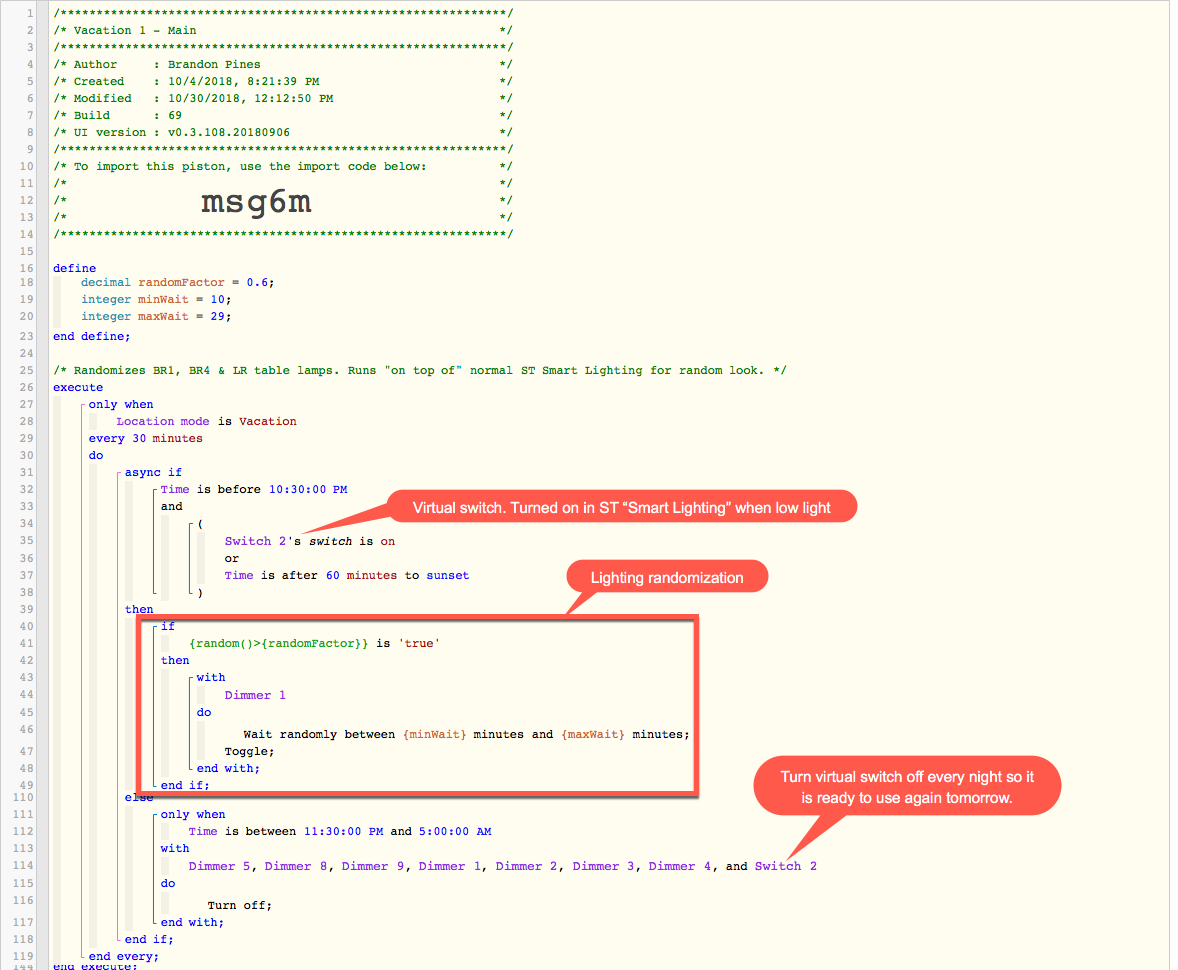The image size is (1178, 970).
Task: Select the 'integer minWait = 10' definition
Action: coord(156,299)
